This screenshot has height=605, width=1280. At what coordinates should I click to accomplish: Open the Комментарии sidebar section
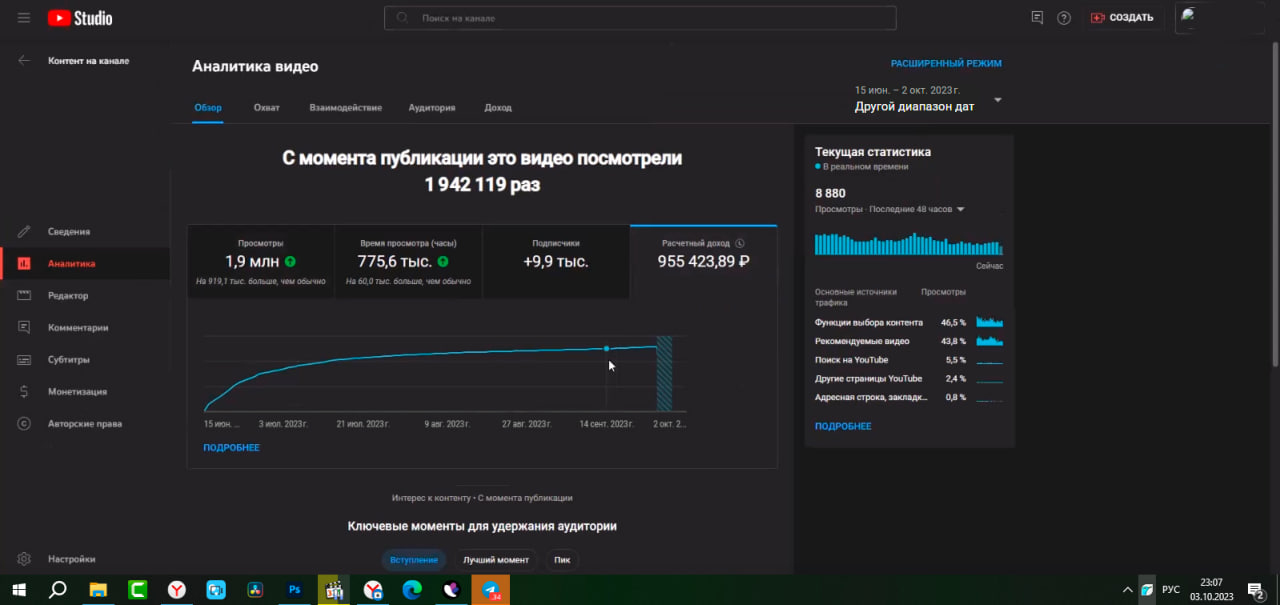(x=77, y=327)
